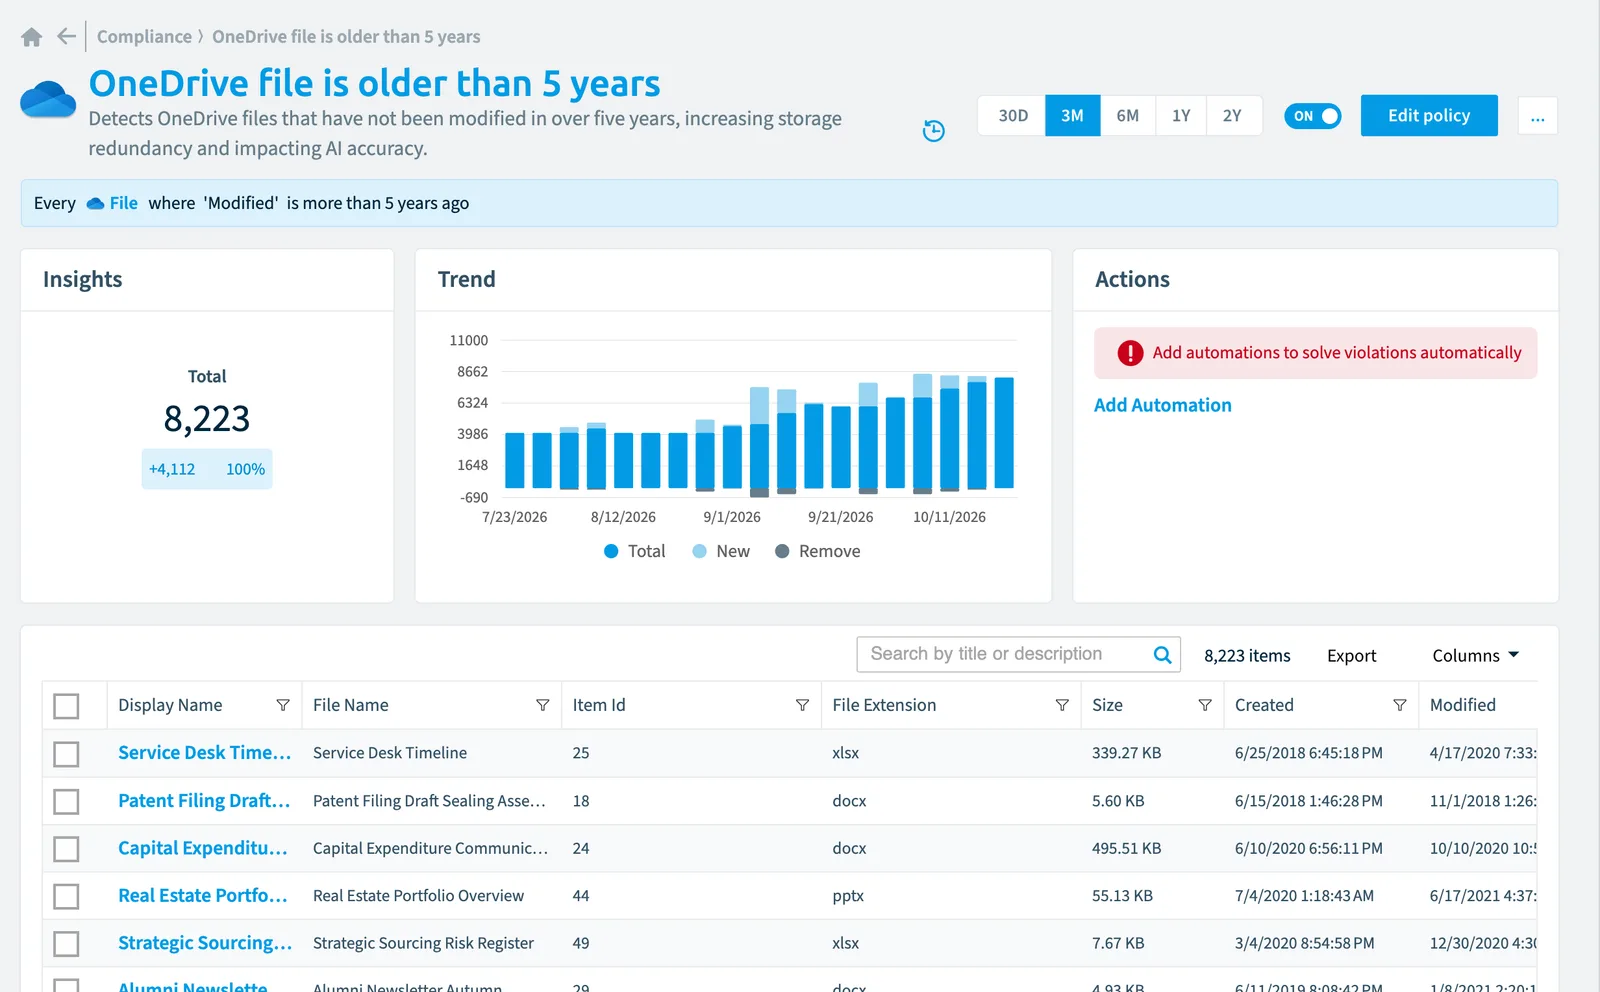Select the 1Y time range

[x=1181, y=116]
